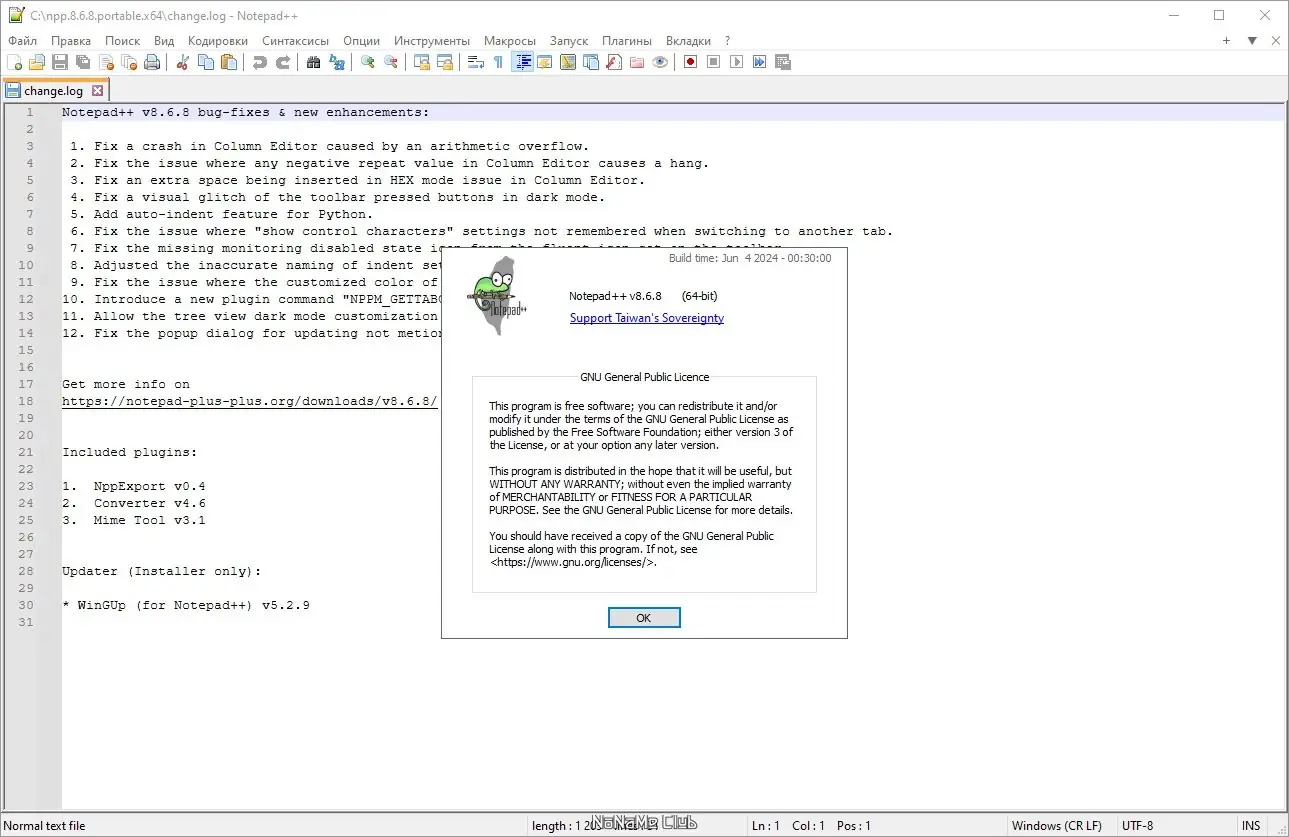1289x837 pixels.
Task: Click the Notepad++ chameleon logo
Action: [496, 296]
